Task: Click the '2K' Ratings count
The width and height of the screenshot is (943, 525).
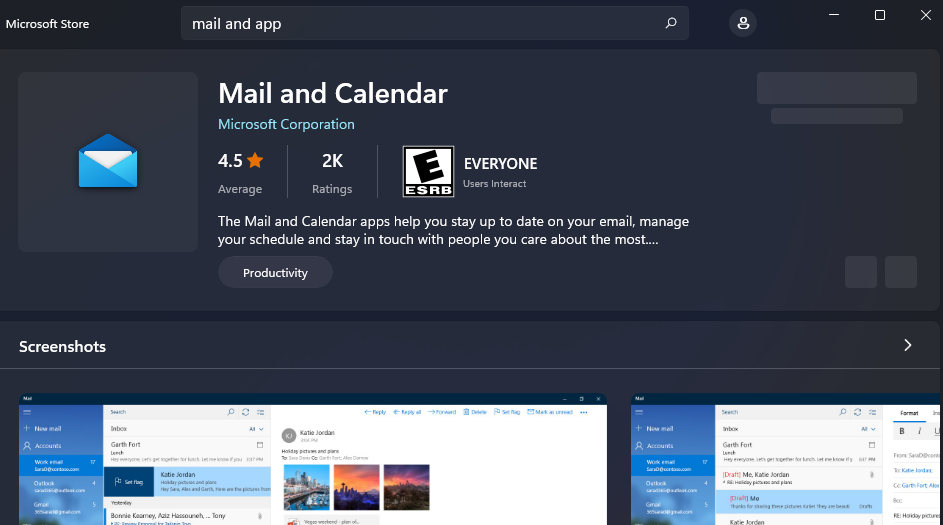Action: (x=332, y=161)
